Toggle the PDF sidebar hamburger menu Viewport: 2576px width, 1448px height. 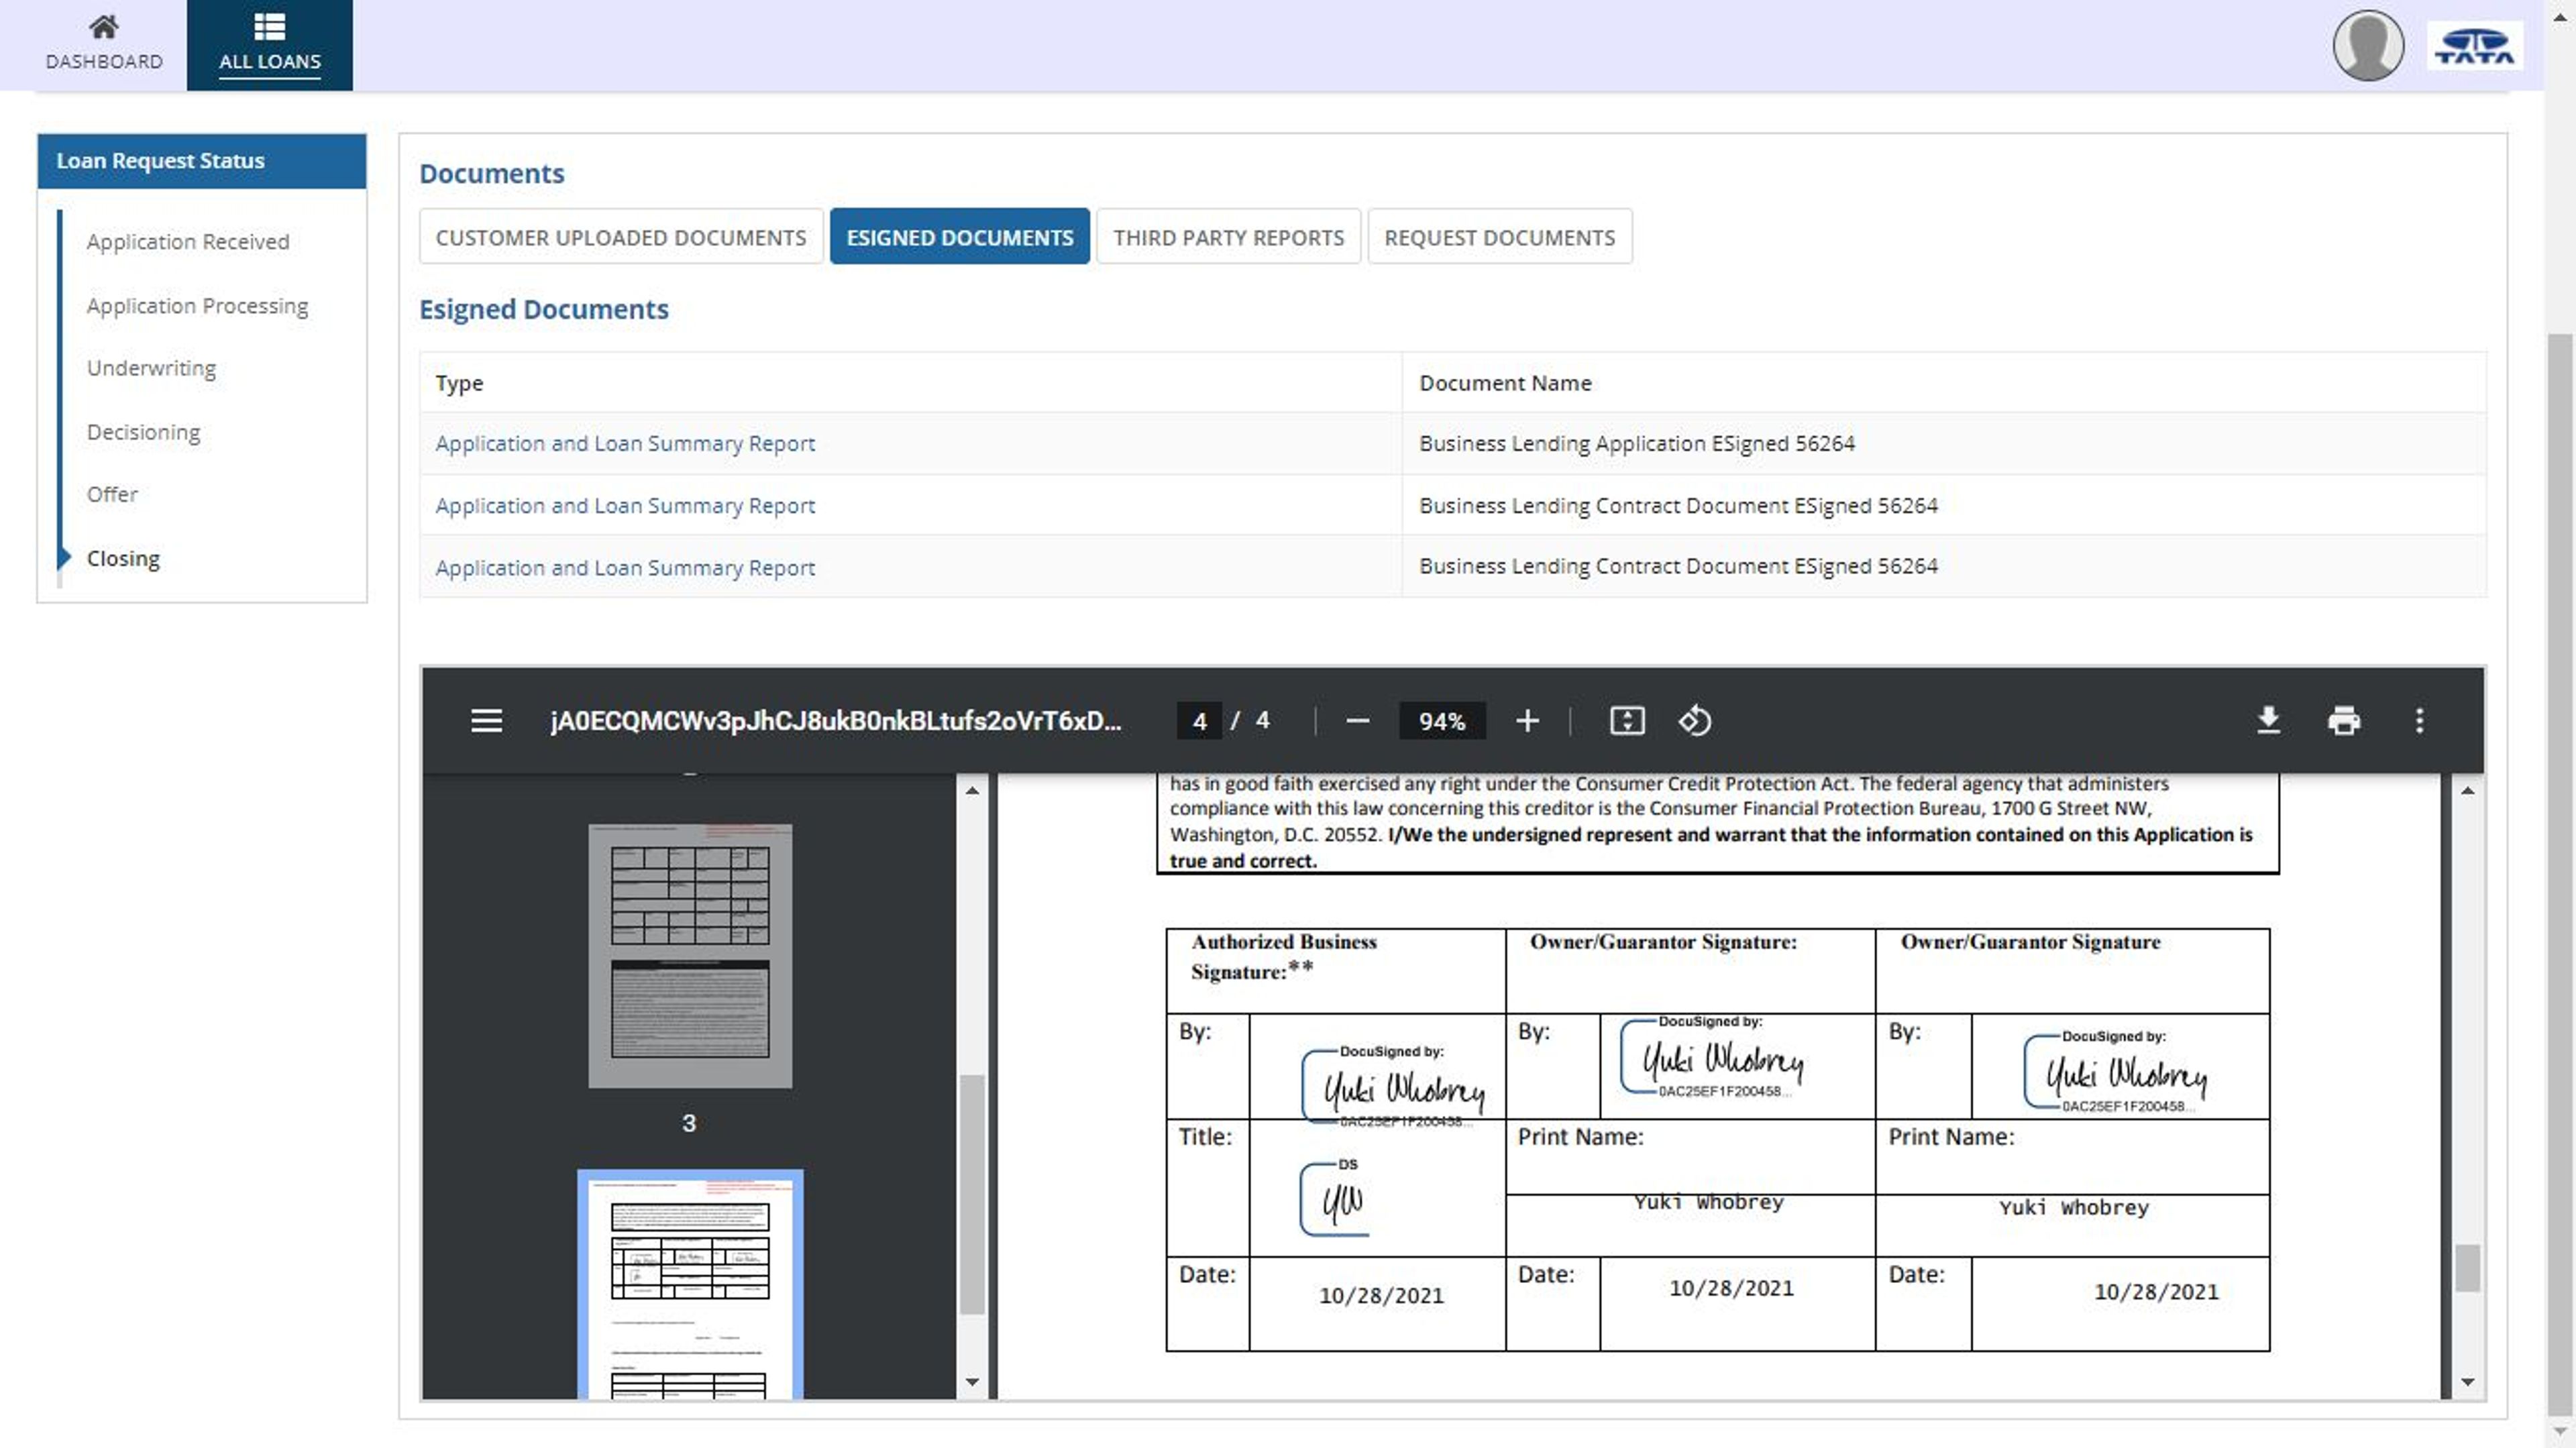[x=486, y=720]
